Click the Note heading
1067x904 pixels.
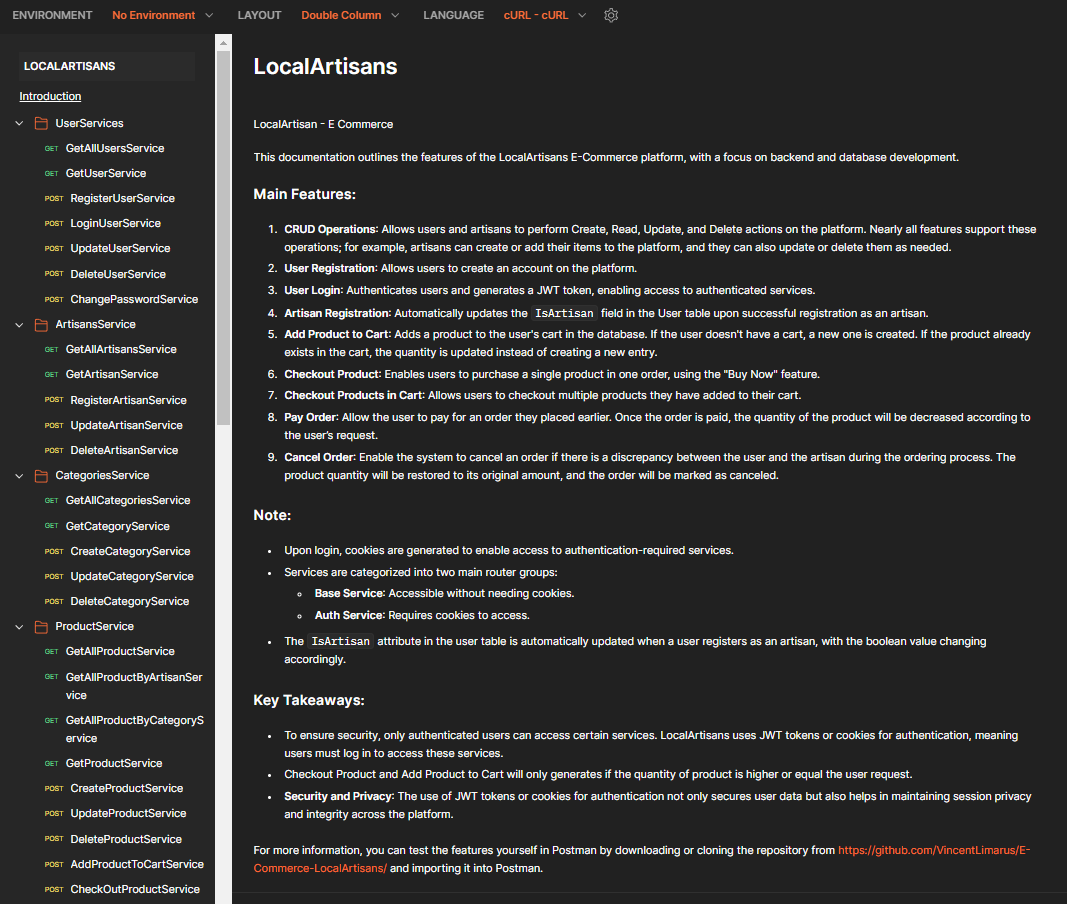[x=272, y=515]
